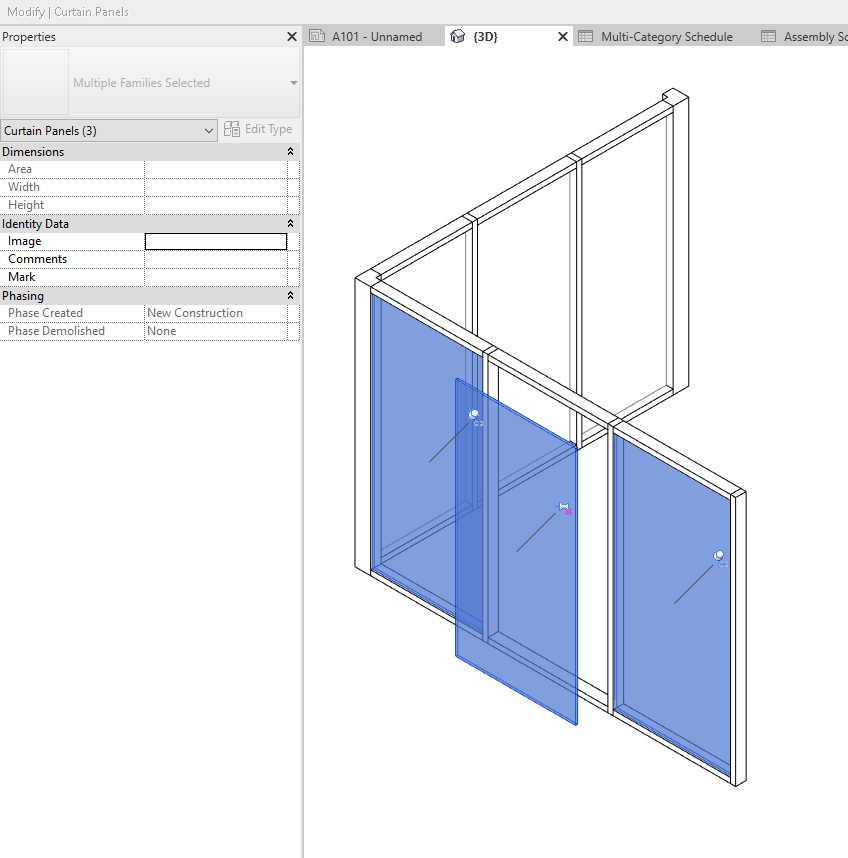The height and width of the screenshot is (858, 848).
Task: Close the Properties palette
Action: (291, 36)
